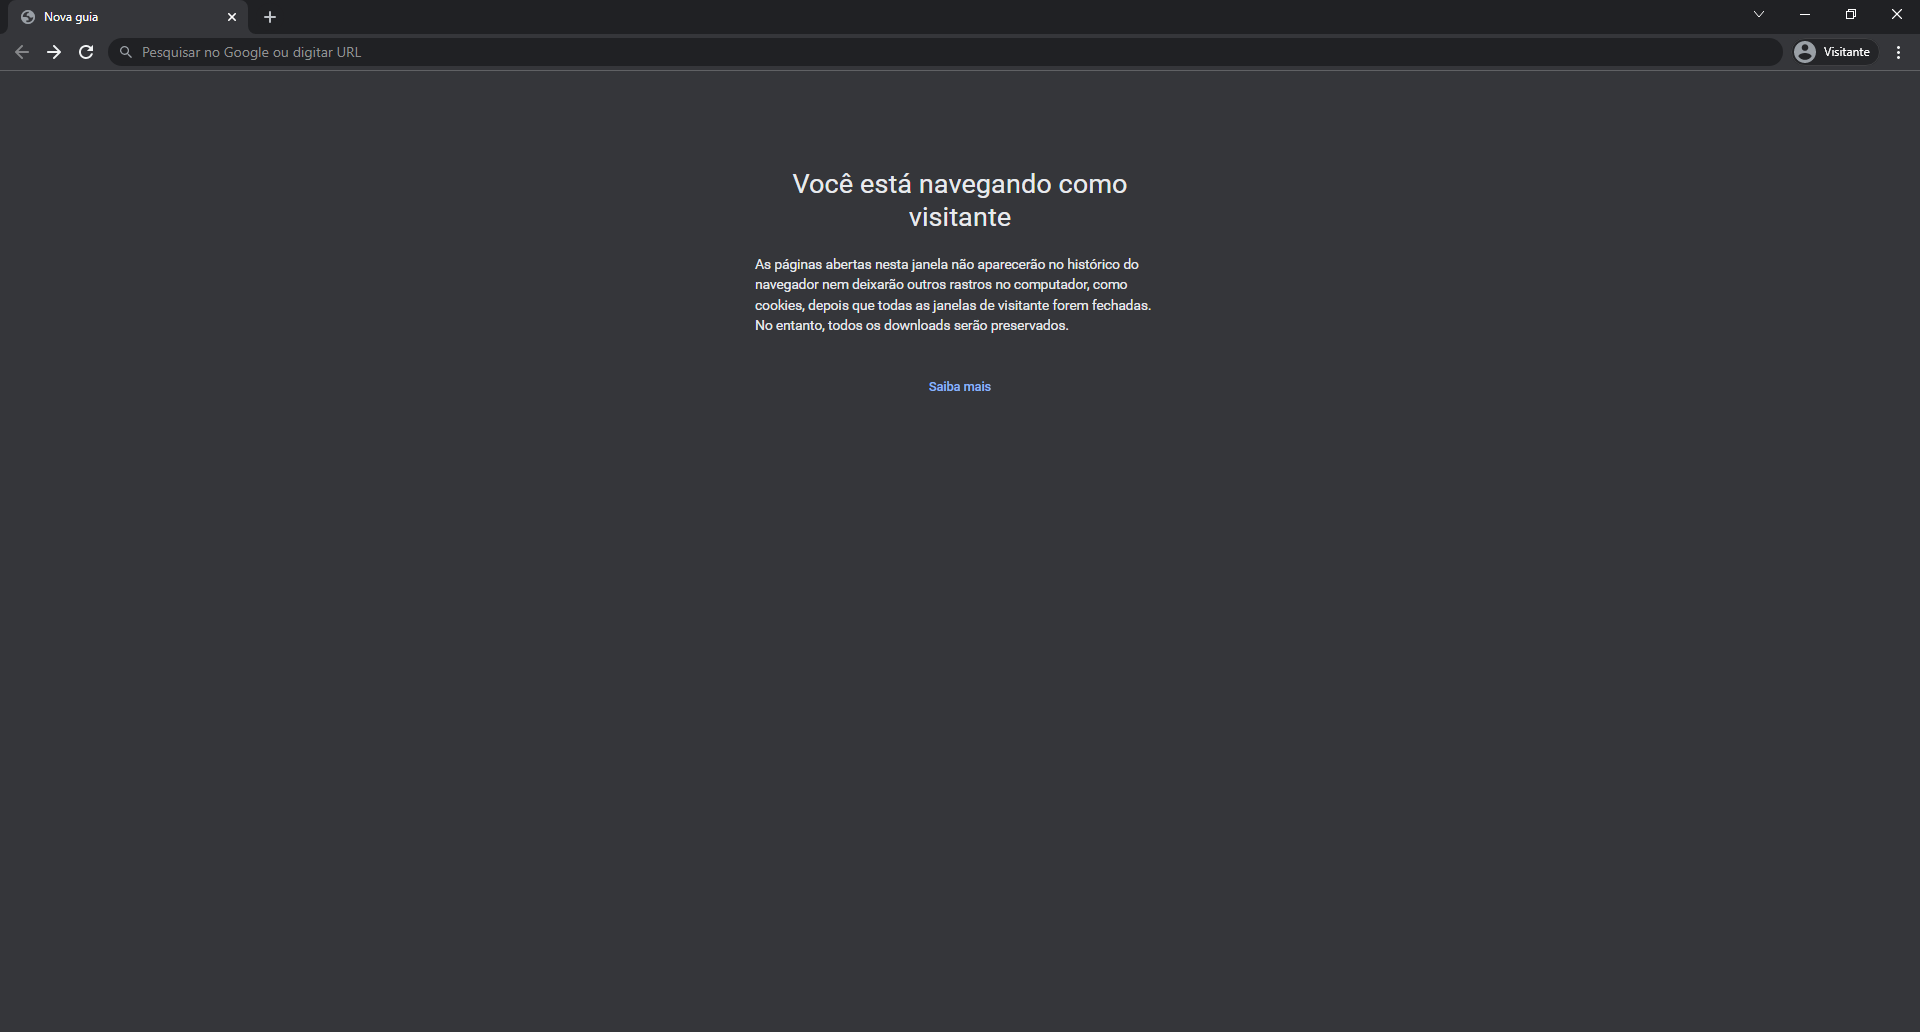Click the globe favicon on Nova guia tab
The image size is (1920, 1032).
point(28,17)
